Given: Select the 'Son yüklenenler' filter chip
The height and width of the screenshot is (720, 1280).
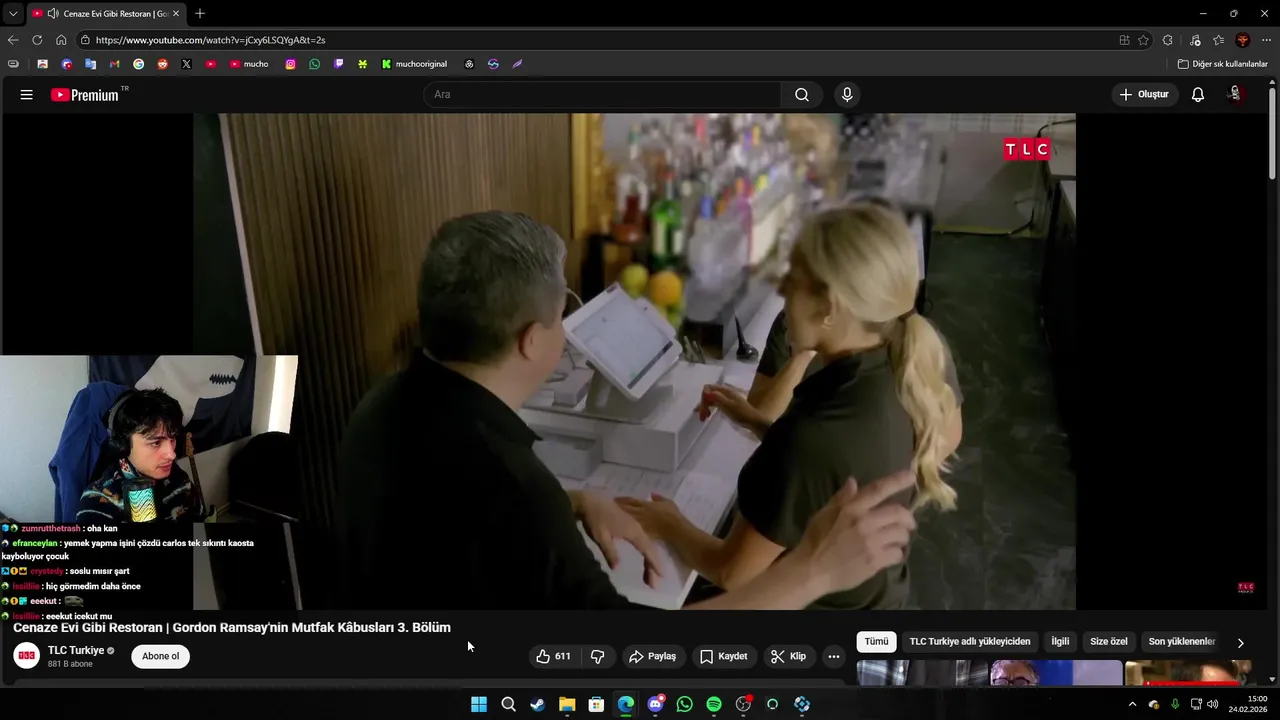Looking at the screenshot, I should point(1182,642).
